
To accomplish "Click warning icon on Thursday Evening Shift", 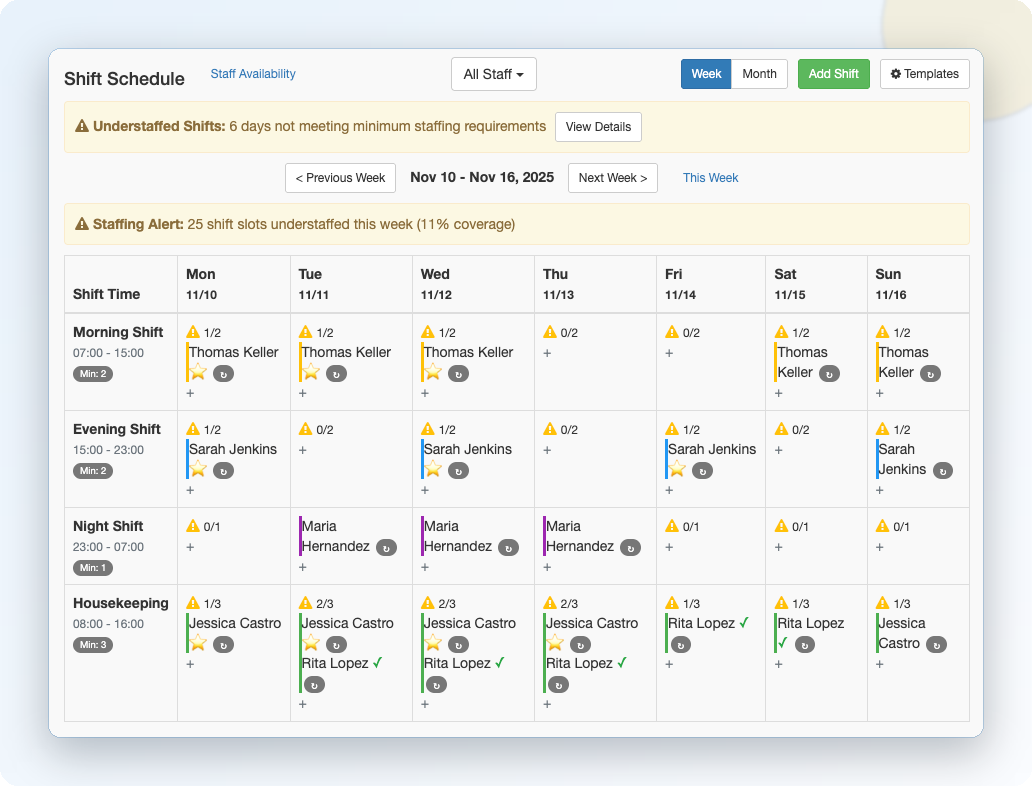I will pyautogui.click(x=550, y=429).
